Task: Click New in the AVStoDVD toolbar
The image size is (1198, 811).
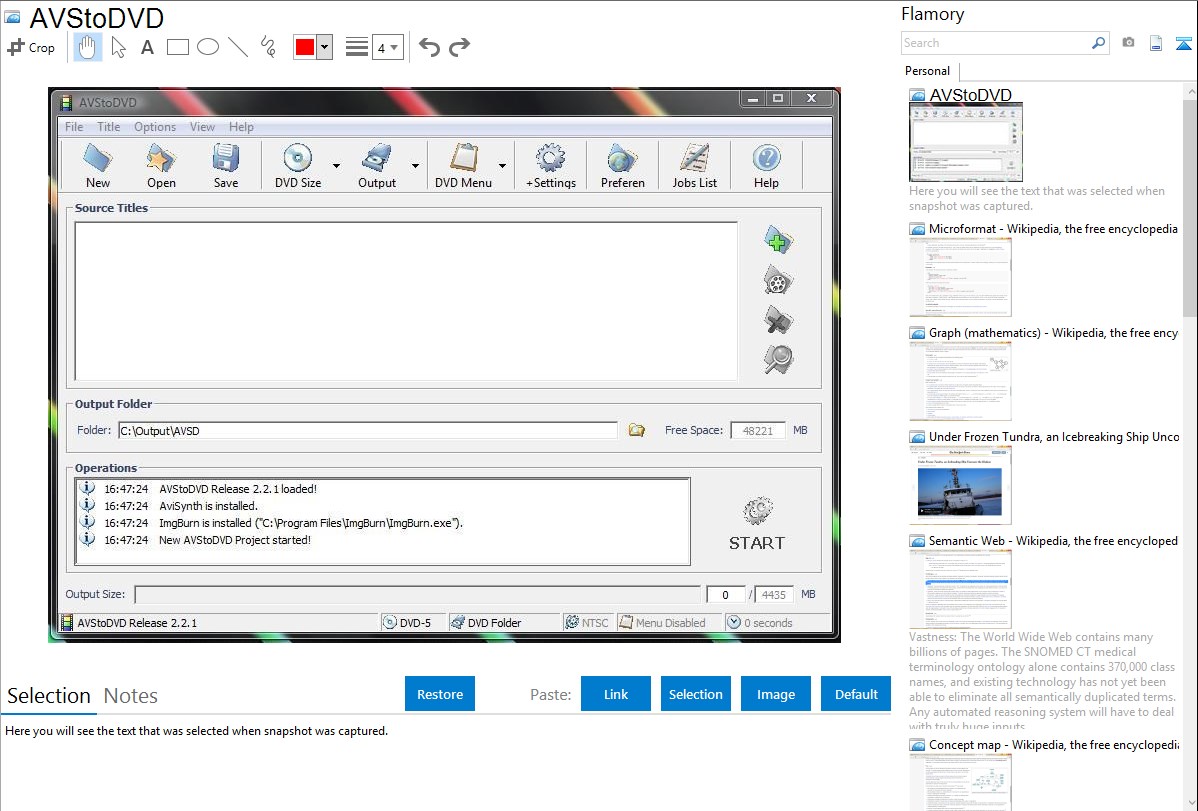Action: (x=98, y=166)
